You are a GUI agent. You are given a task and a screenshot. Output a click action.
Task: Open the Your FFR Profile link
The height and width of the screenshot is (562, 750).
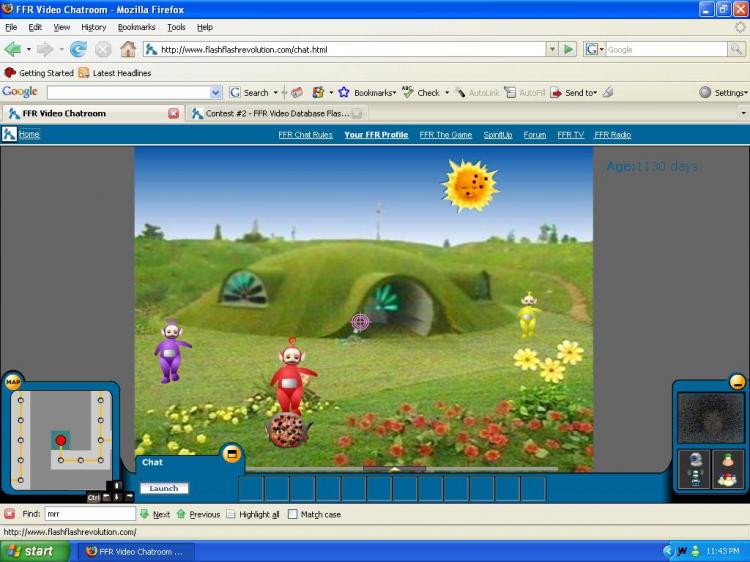376,135
